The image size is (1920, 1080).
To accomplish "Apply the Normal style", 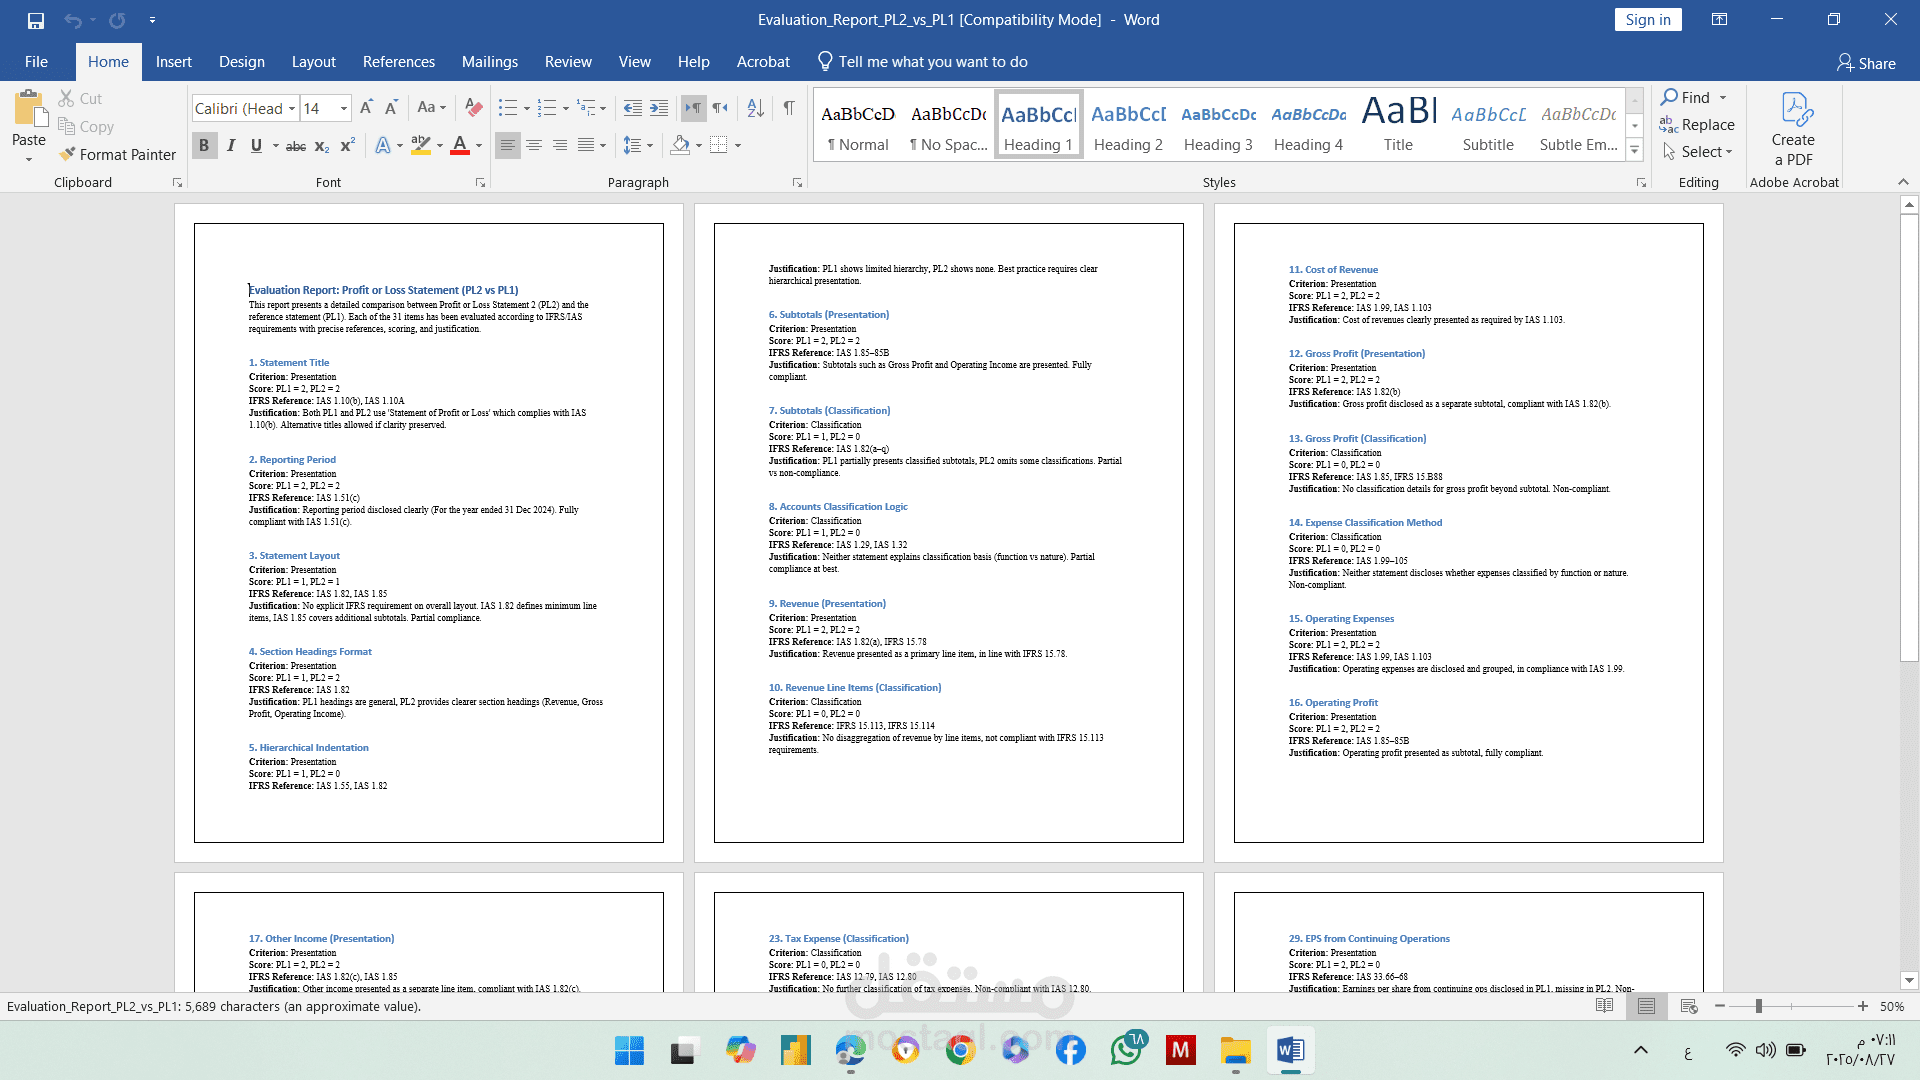I will (858, 125).
